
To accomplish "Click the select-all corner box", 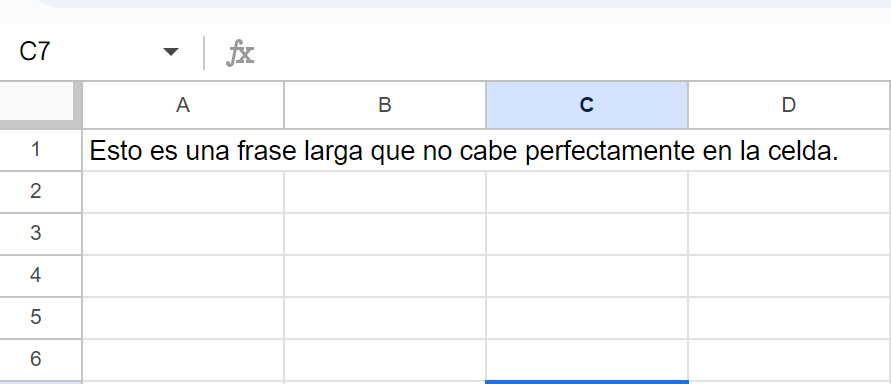I will 38,102.
